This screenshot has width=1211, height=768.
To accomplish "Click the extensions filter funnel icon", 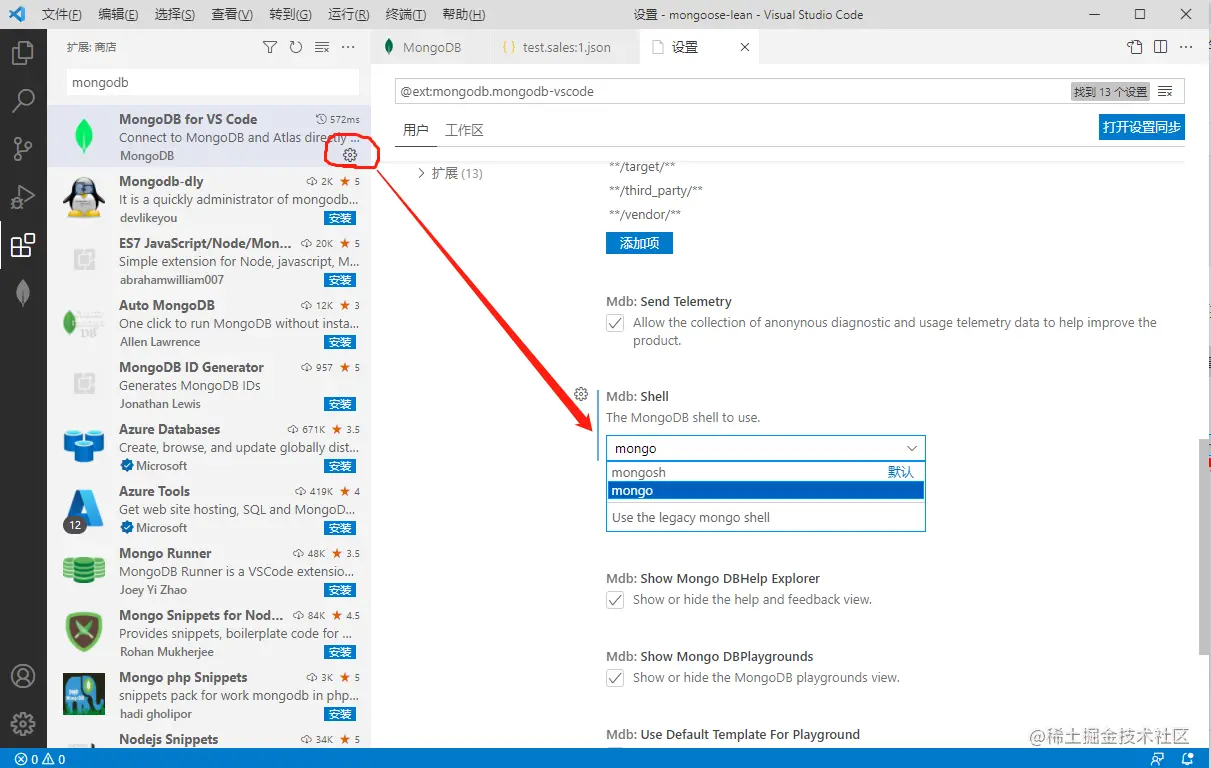I will (x=270, y=47).
